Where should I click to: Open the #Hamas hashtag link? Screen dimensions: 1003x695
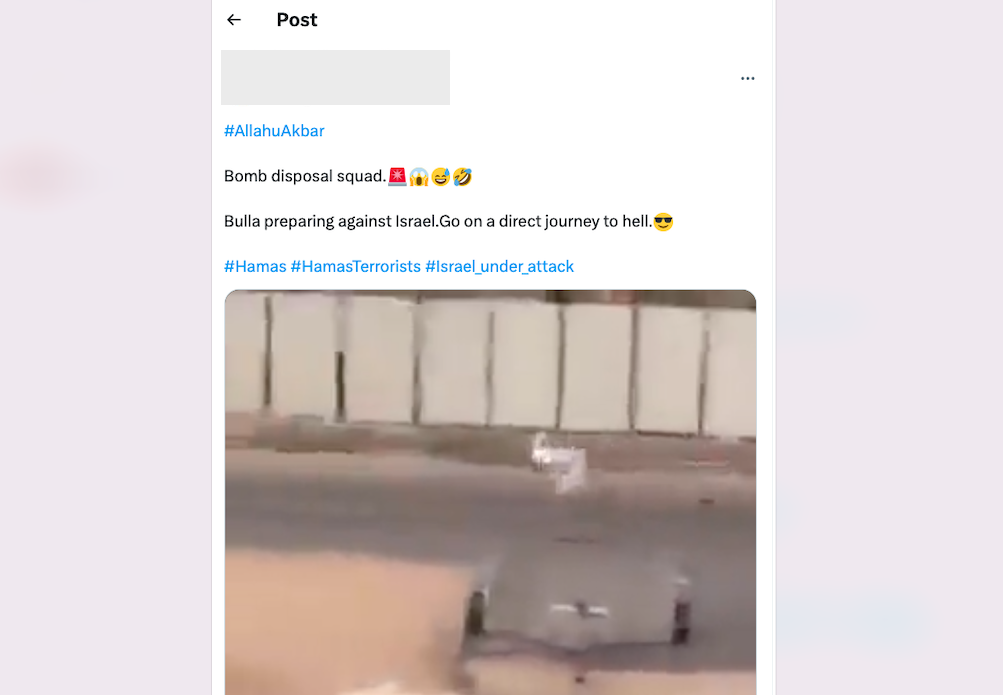255,267
